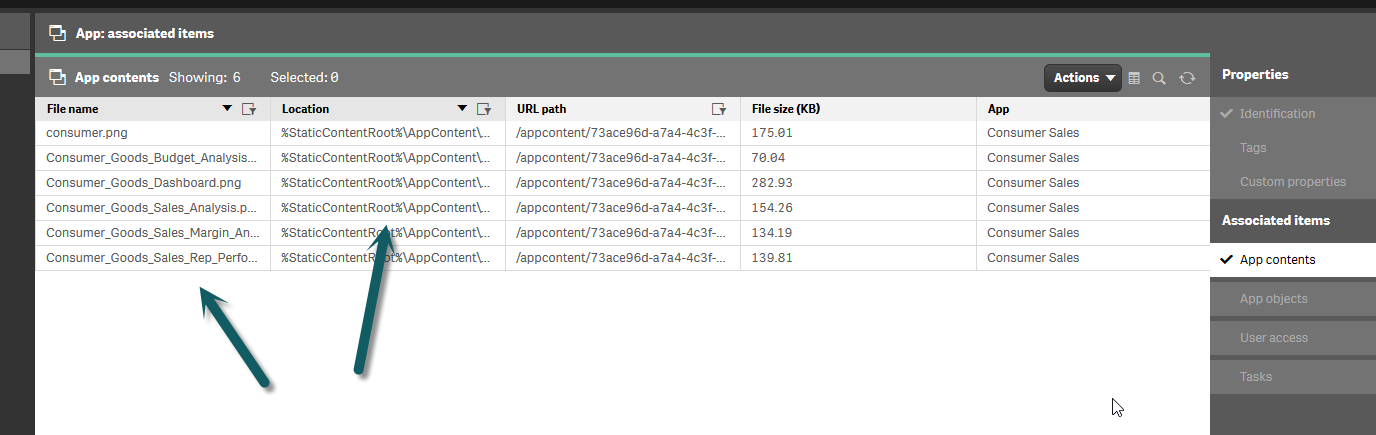Go to User access section
Screen dimensions: 1376x435
pos(1273,338)
